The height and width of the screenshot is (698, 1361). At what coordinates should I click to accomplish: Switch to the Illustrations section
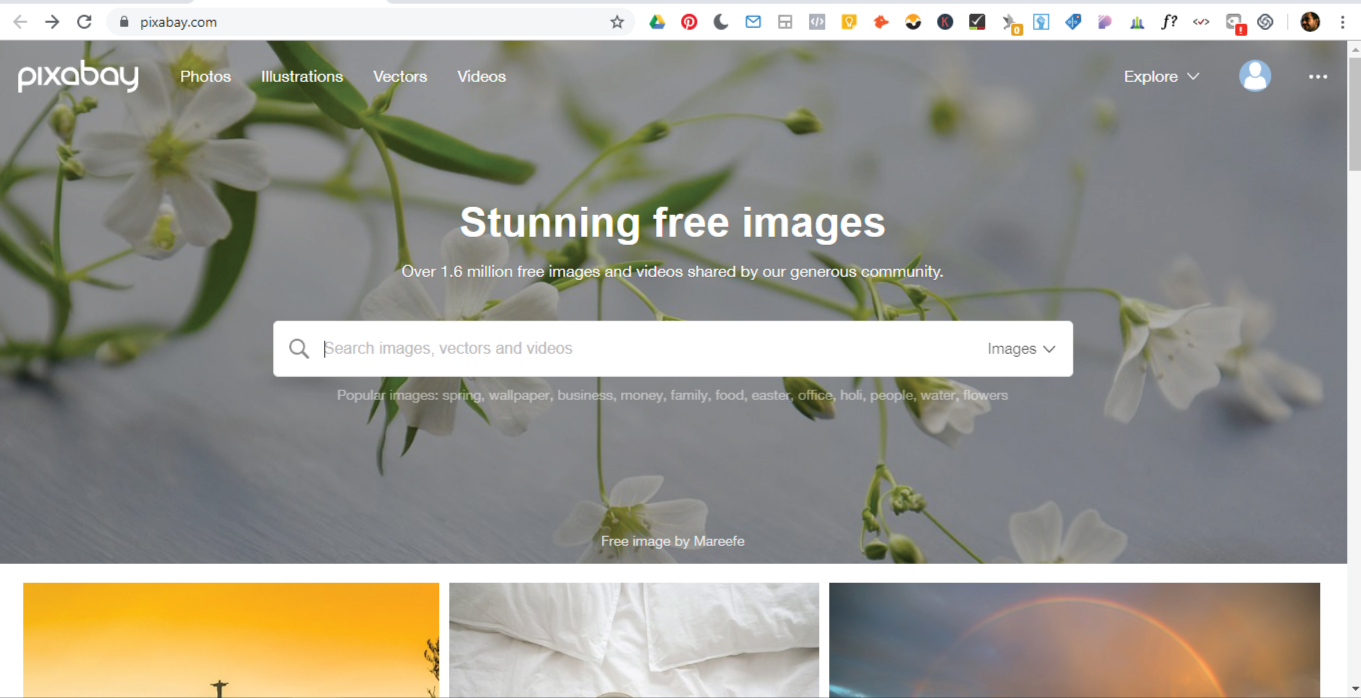point(302,76)
